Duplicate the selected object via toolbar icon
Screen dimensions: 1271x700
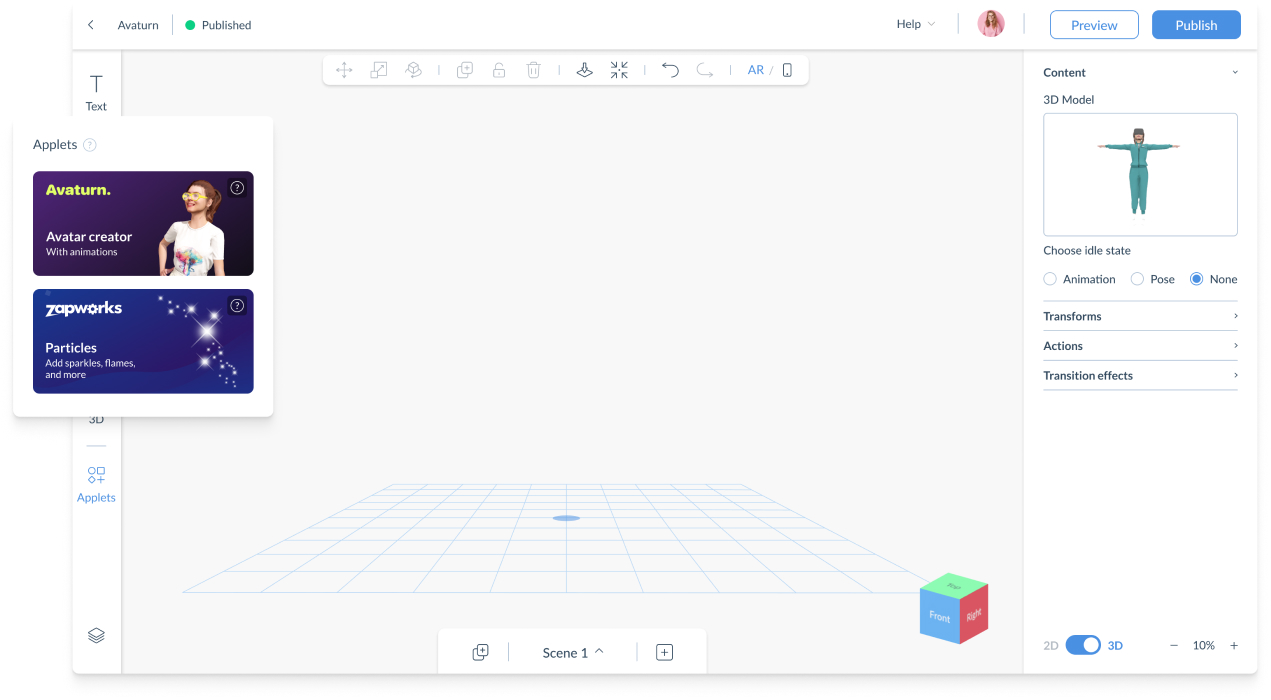tap(464, 69)
